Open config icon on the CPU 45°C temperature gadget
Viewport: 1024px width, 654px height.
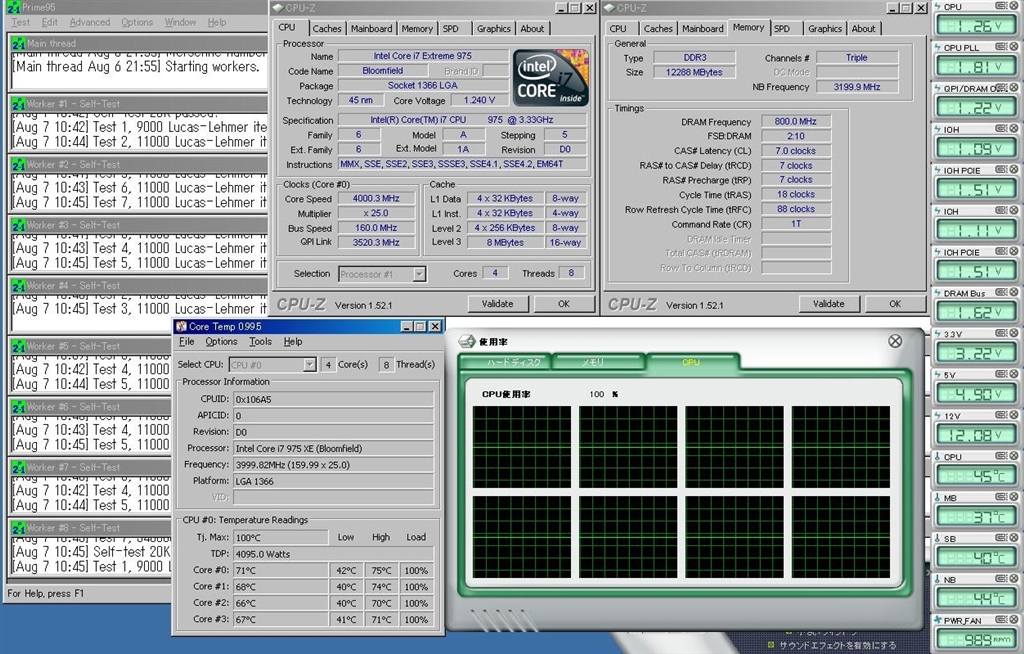[1000, 456]
